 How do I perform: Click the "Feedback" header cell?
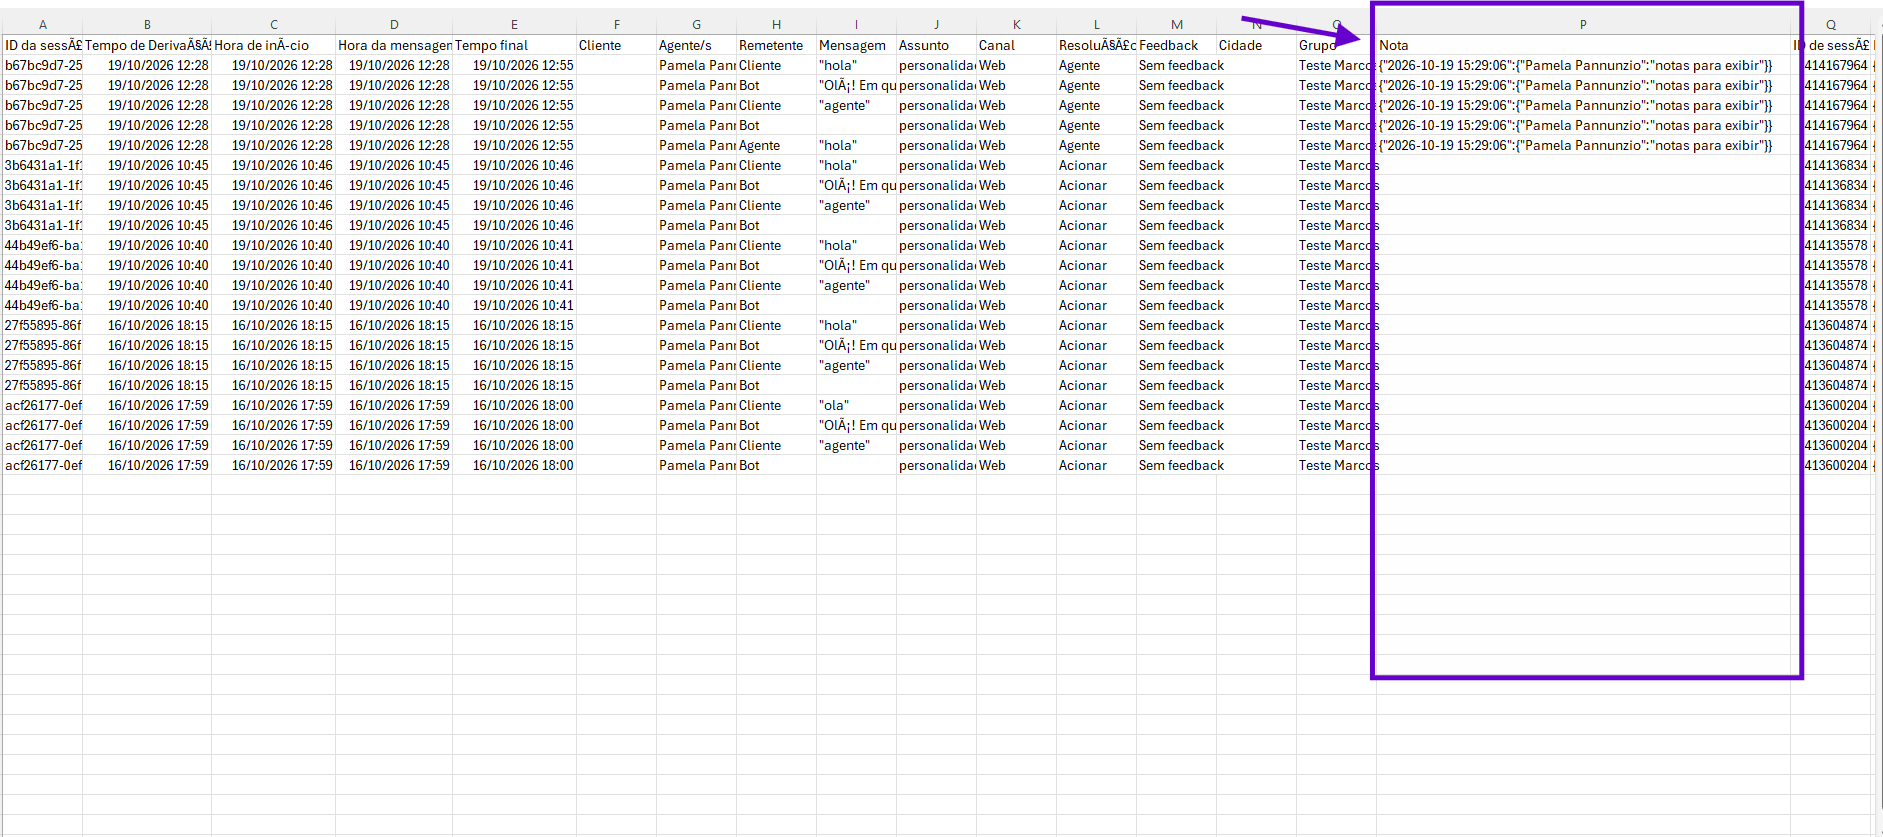click(x=1177, y=45)
